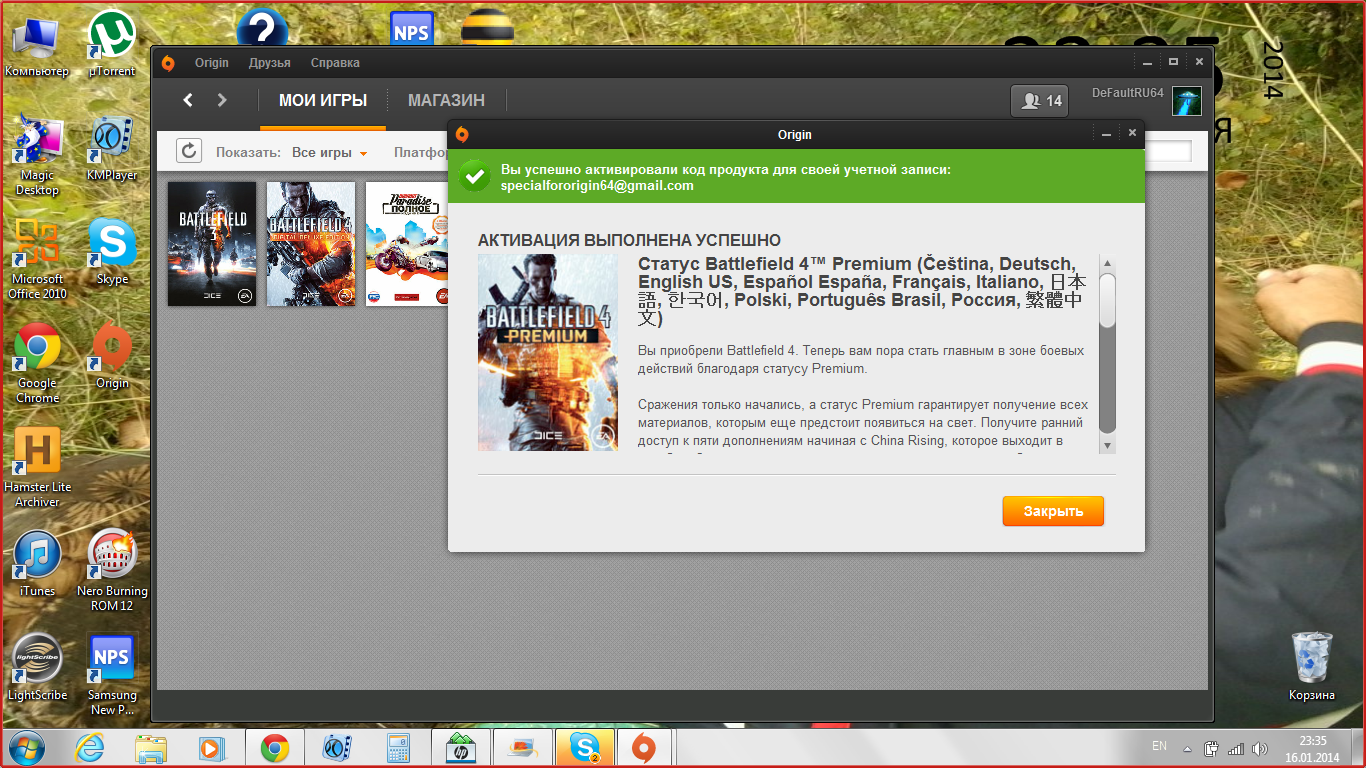Viewport: 1366px width, 768px height.
Task: Click the HP icon on the taskbar
Action: coord(461,747)
